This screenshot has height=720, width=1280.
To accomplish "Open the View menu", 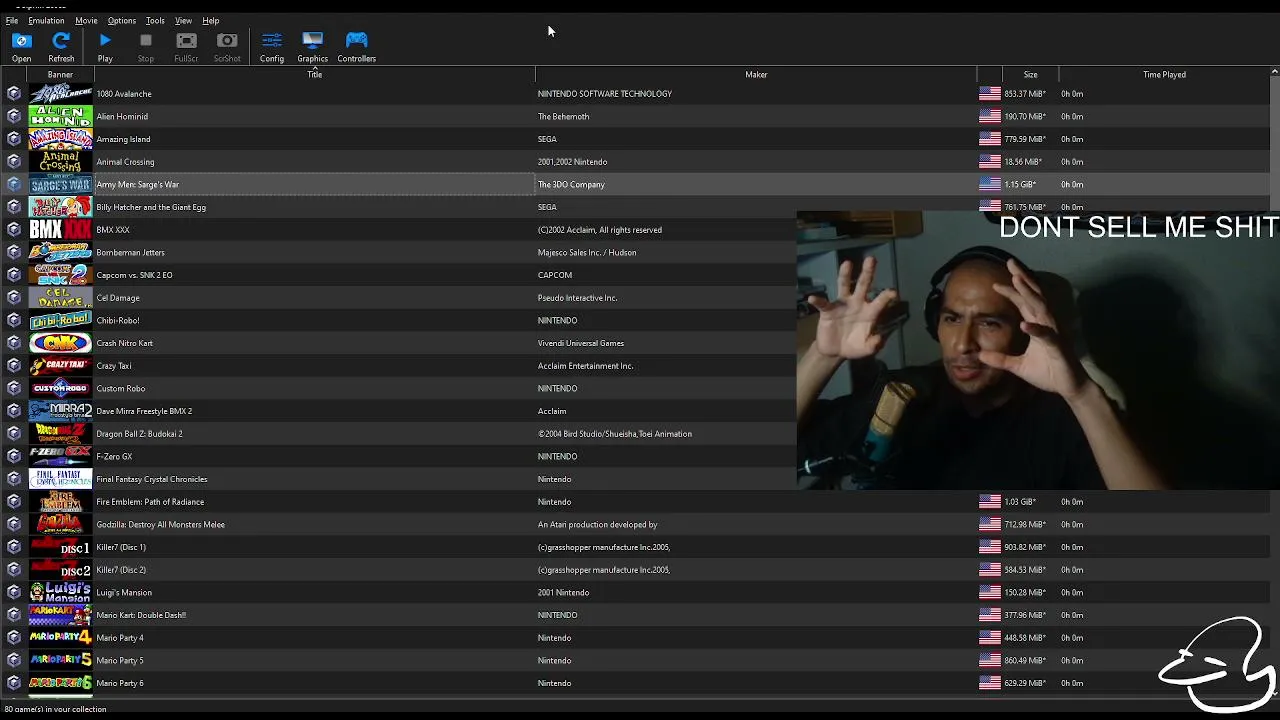I will (x=184, y=20).
